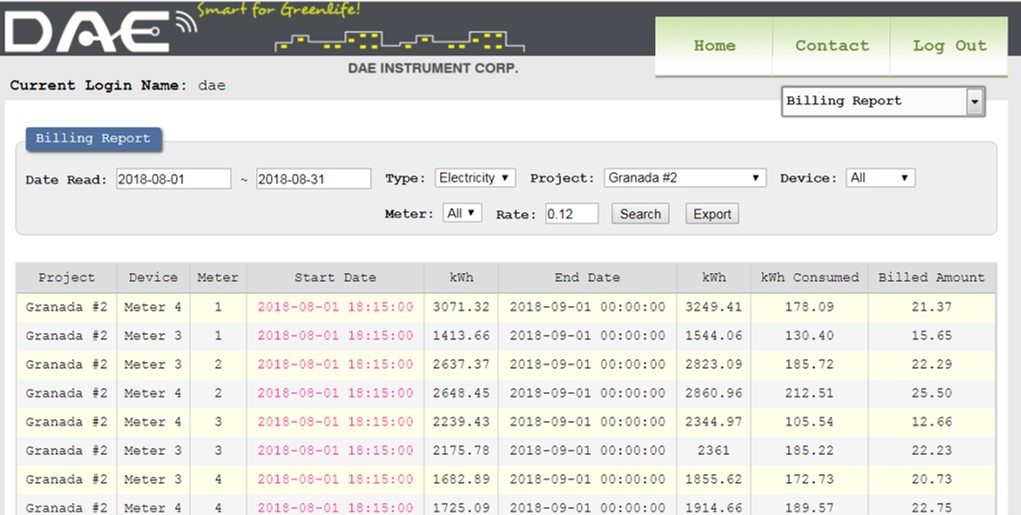Click start kWh reading 1413.66
Screen dimensions: 1021x515
(x=461, y=335)
